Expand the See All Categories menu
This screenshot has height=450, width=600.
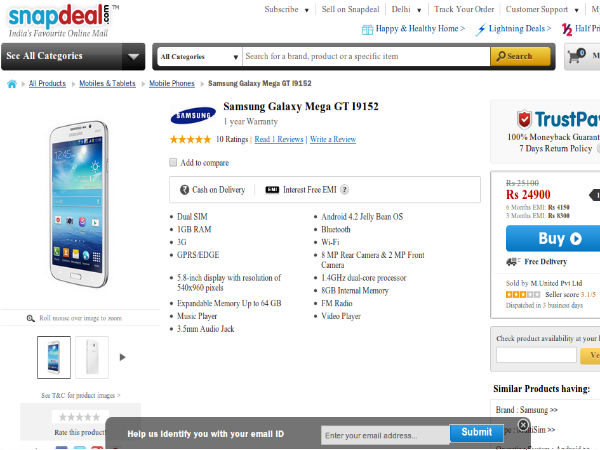[73, 56]
